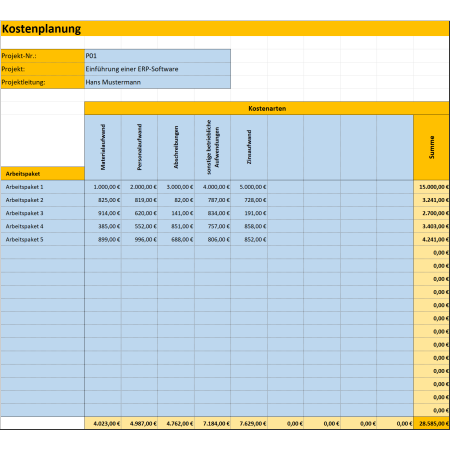Screen dimensions: 450x450
Task: Select the Hans Mustermann project lead cell
Action: point(157,82)
